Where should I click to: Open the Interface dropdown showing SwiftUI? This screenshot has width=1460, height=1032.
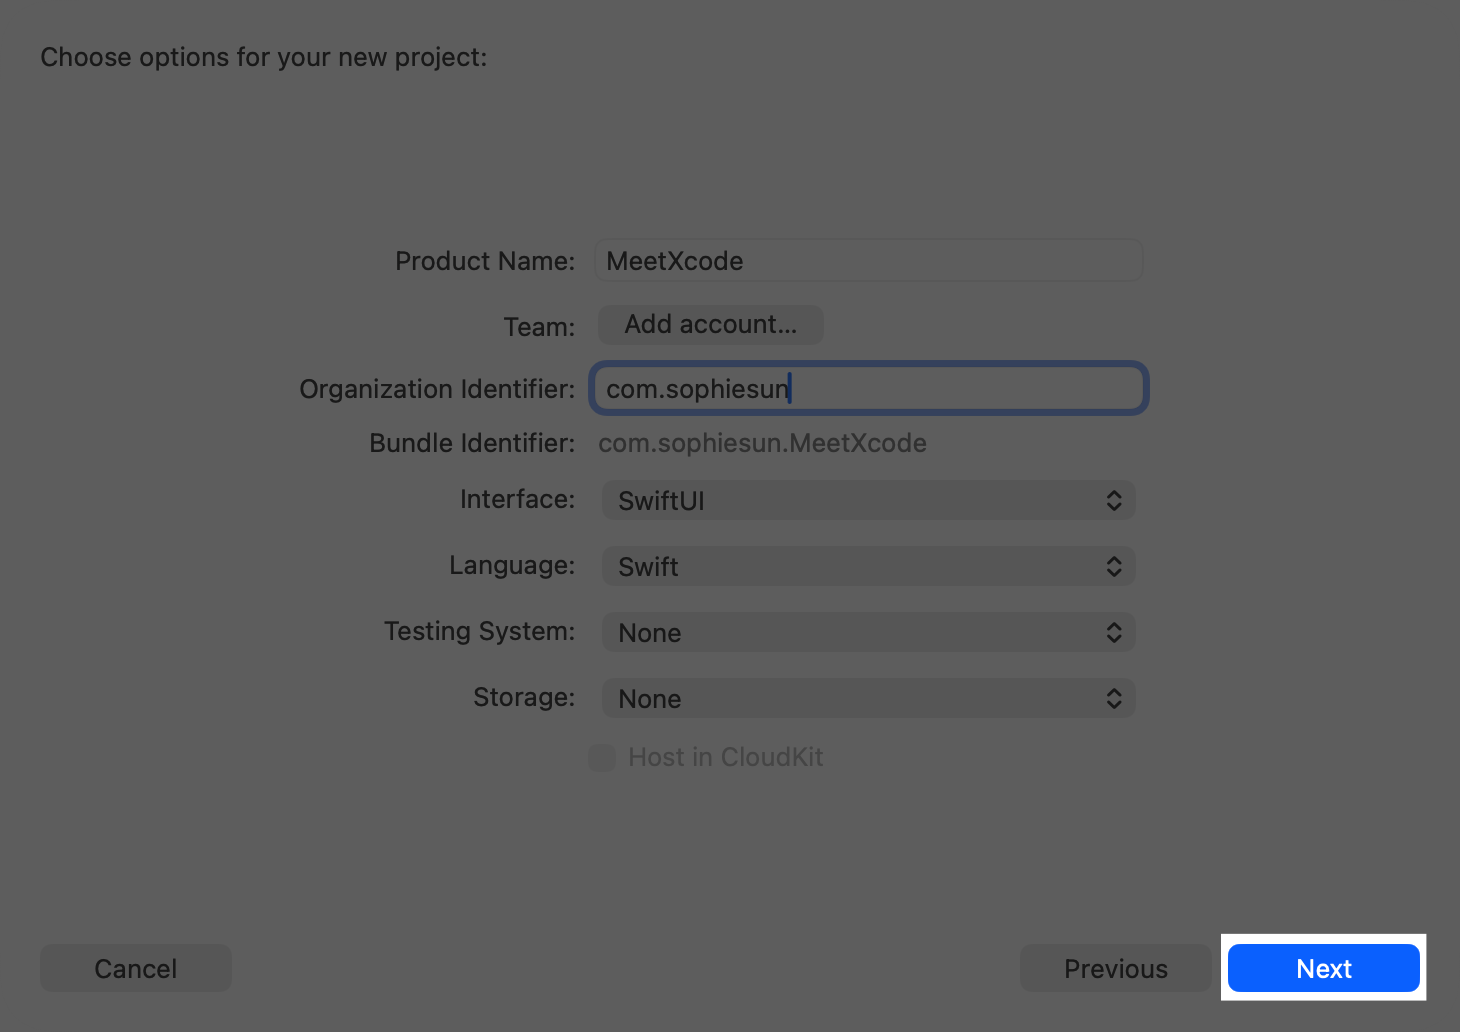click(x=868, y=500)
